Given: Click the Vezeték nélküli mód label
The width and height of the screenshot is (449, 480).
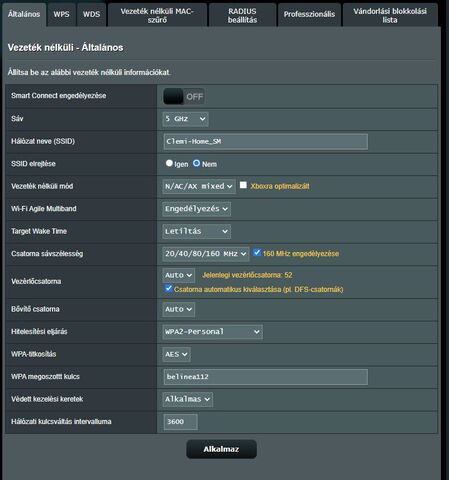Looking at the screenshot, I should pyautogui.click(x=42, y=186).
